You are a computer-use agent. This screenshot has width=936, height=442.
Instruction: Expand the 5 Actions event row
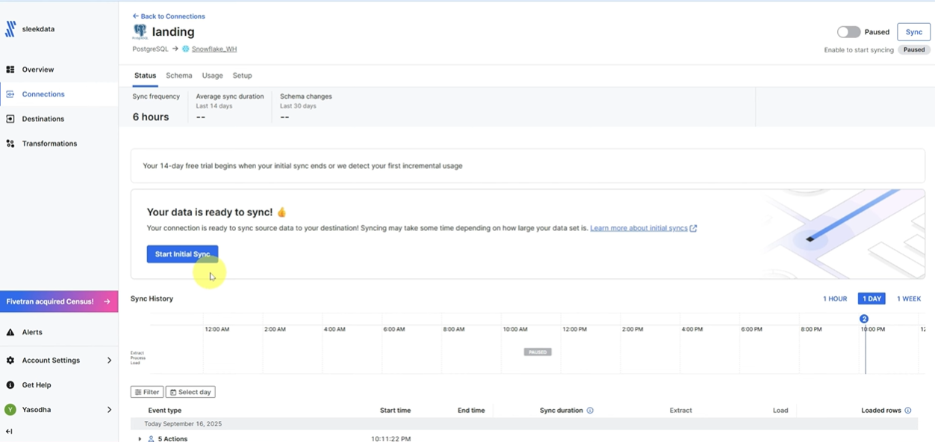click(140, 439)
